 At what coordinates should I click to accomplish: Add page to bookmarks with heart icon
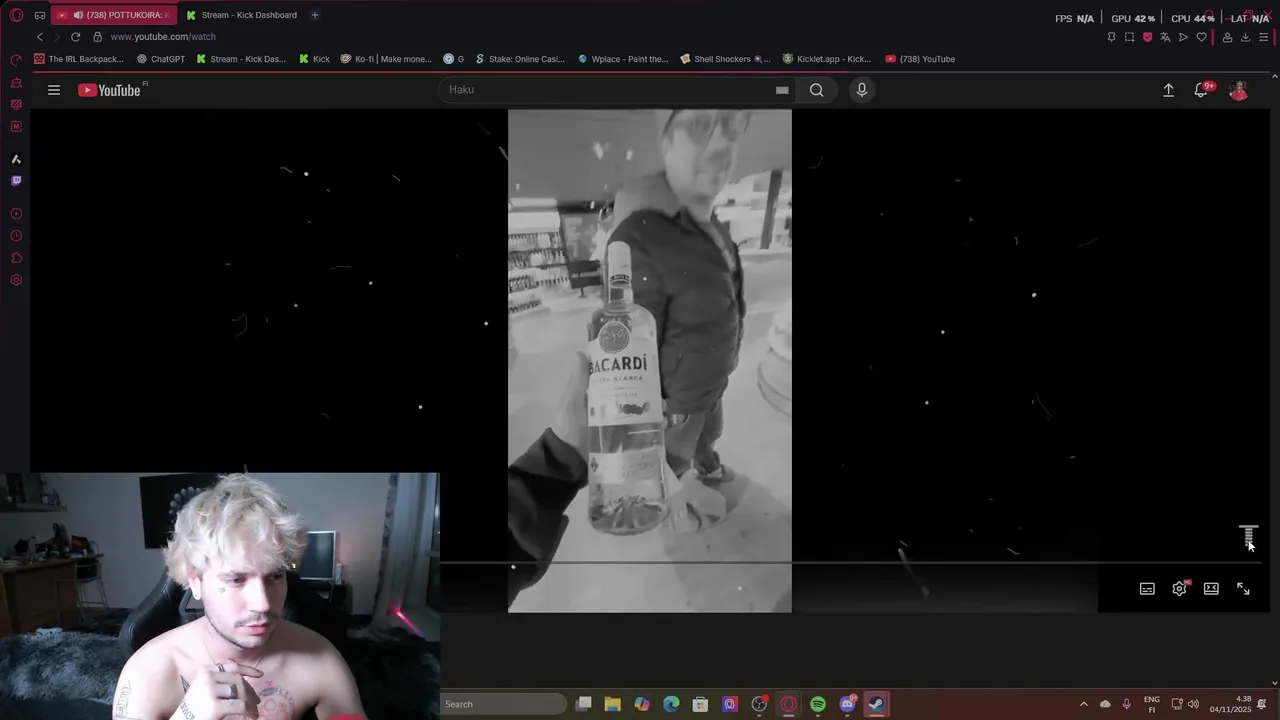pos(1201,37)
